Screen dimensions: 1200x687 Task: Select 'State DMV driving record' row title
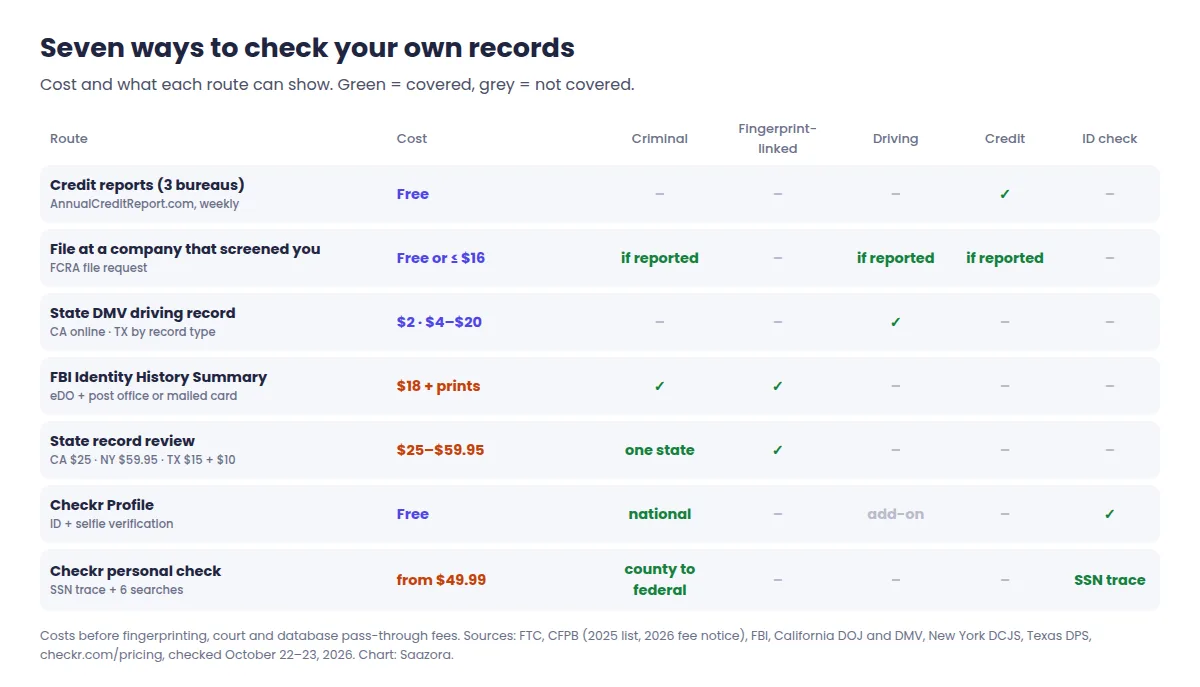point(143,313)
